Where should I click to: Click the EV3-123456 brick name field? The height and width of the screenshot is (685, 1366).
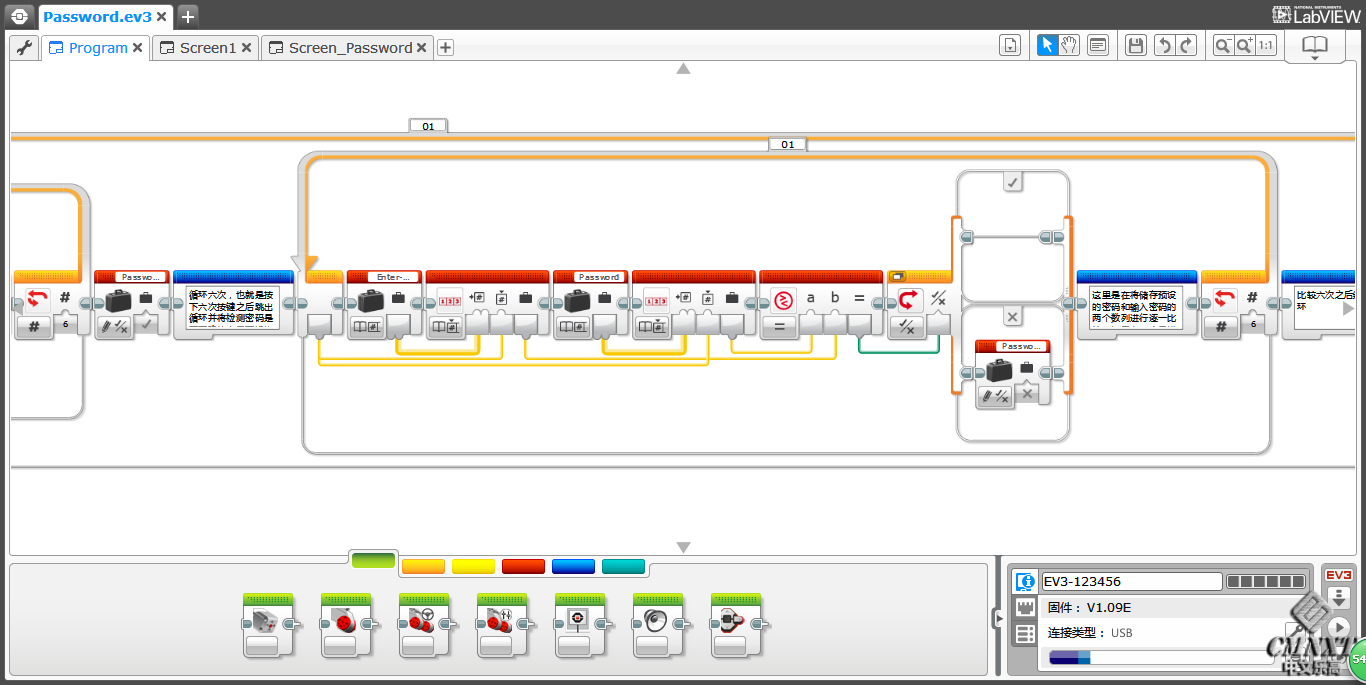(1130, 581)
